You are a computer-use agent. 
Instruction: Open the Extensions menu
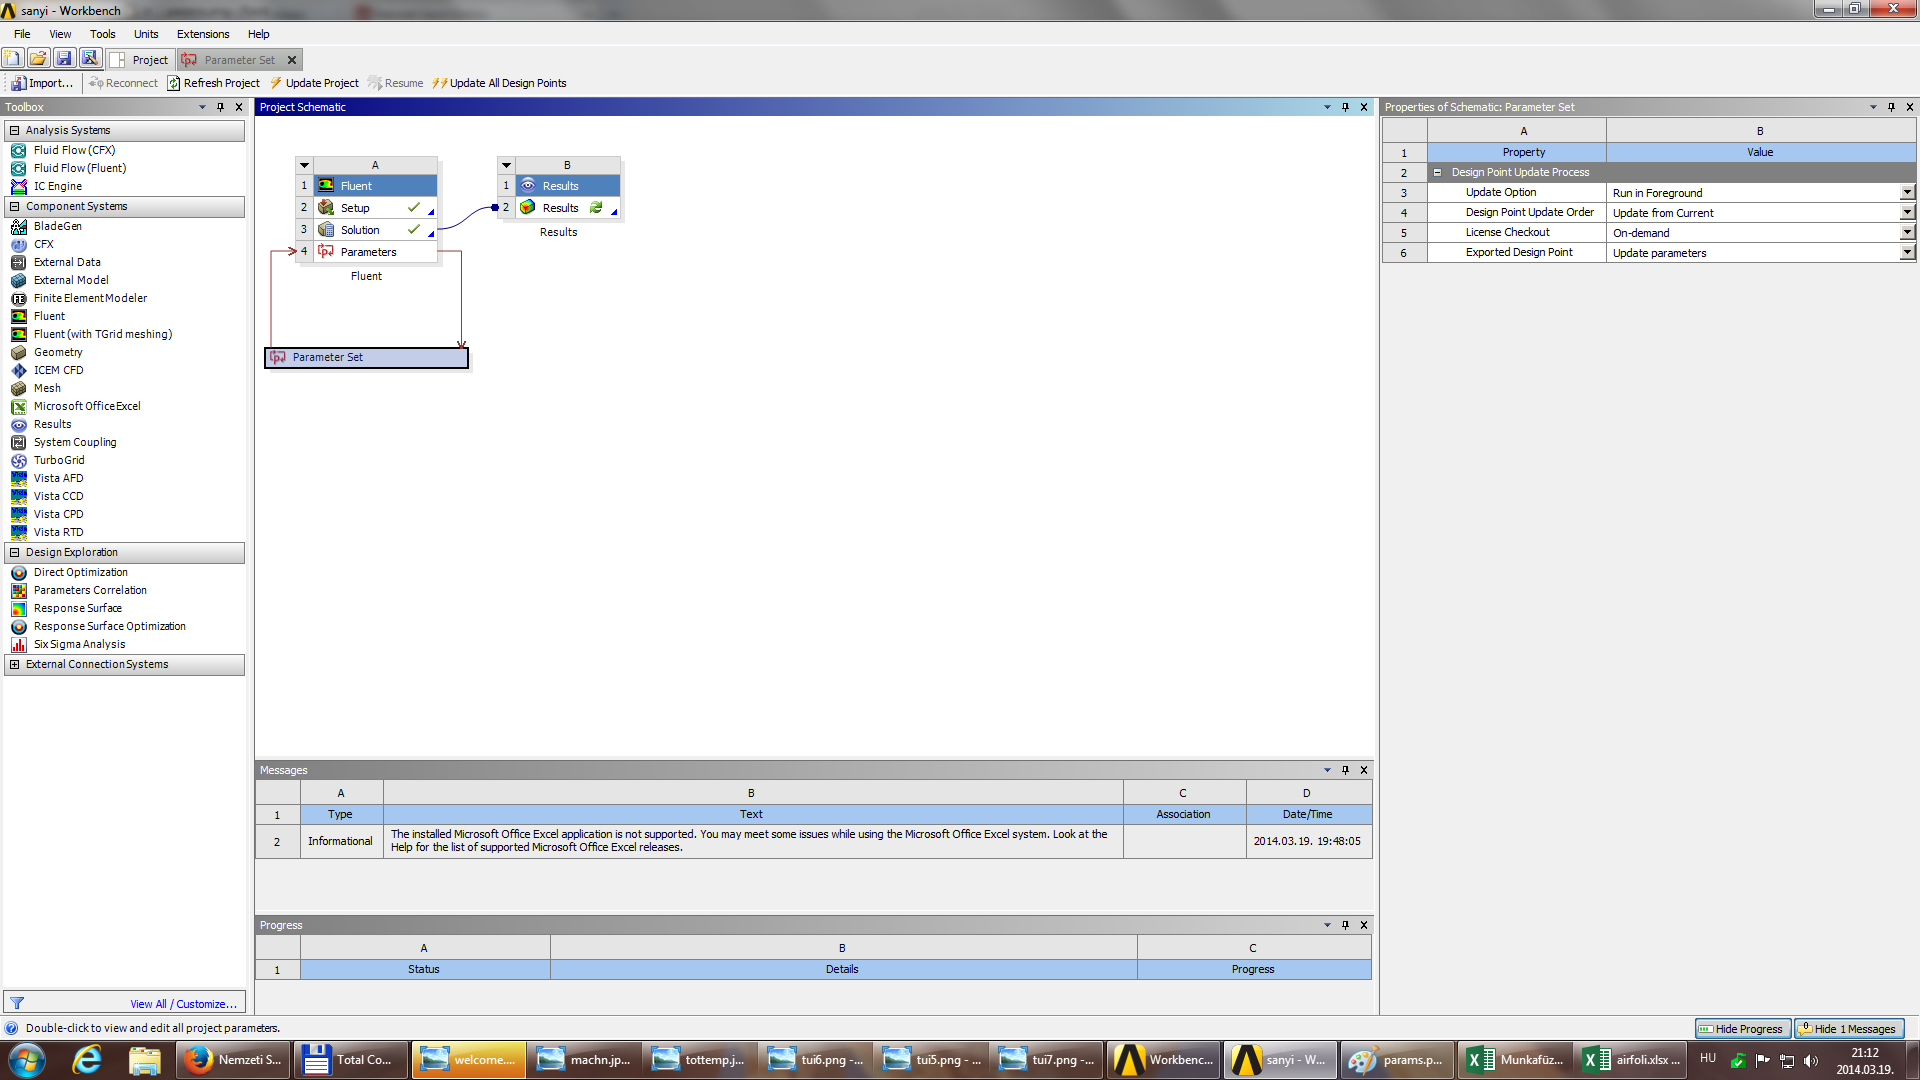203,34
